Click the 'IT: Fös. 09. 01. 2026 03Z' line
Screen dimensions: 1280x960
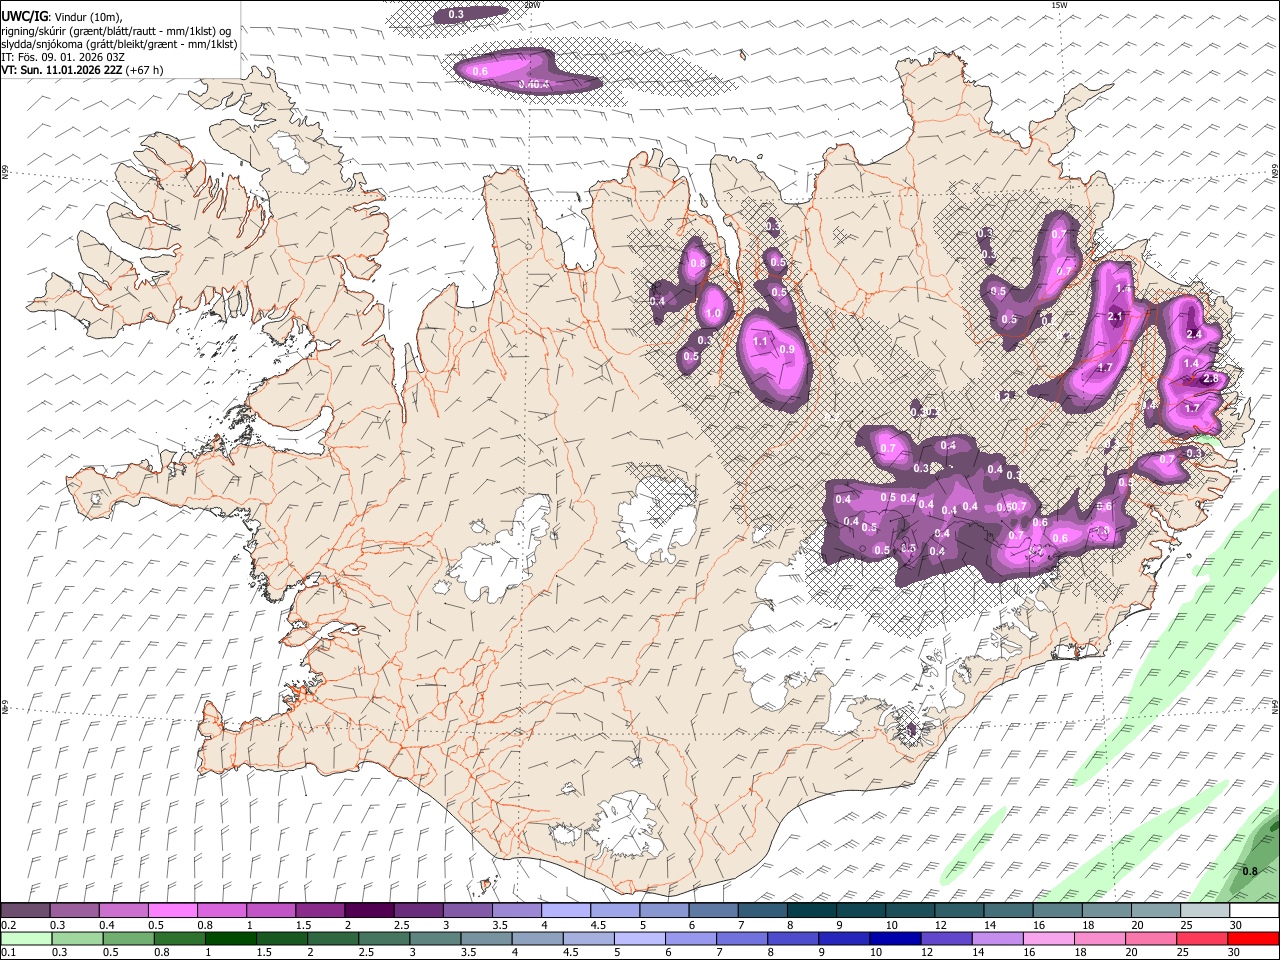[x=63, y=57]
